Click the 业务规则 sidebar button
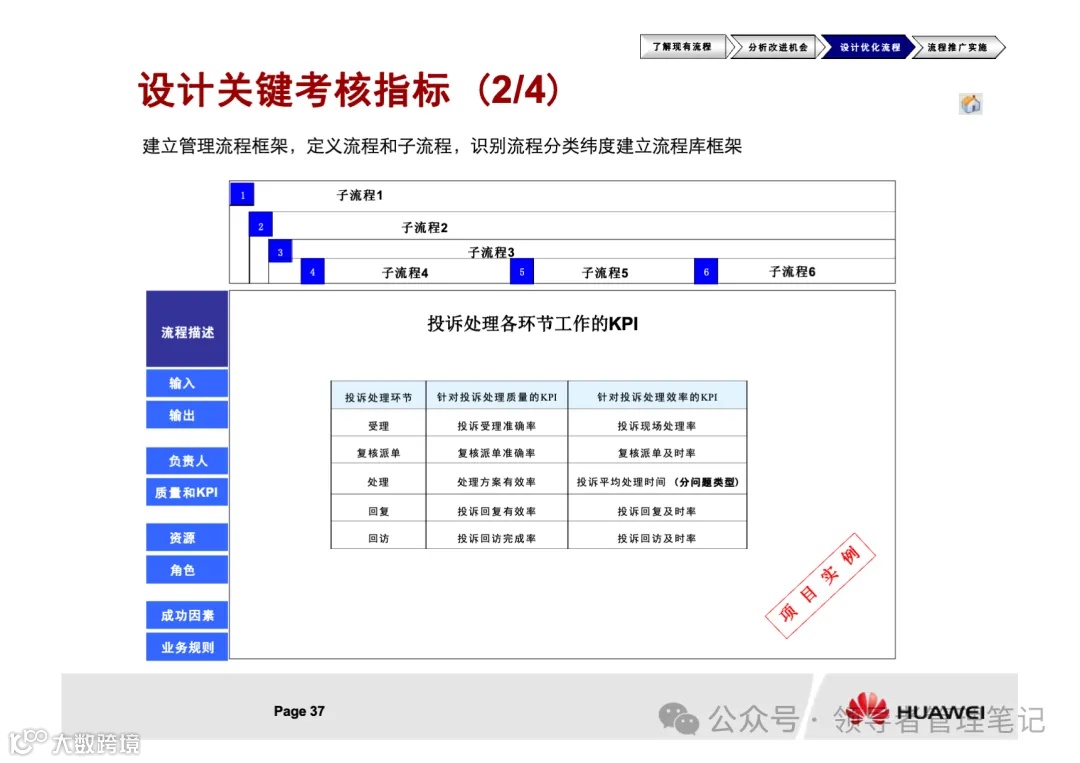 point(186,646)
